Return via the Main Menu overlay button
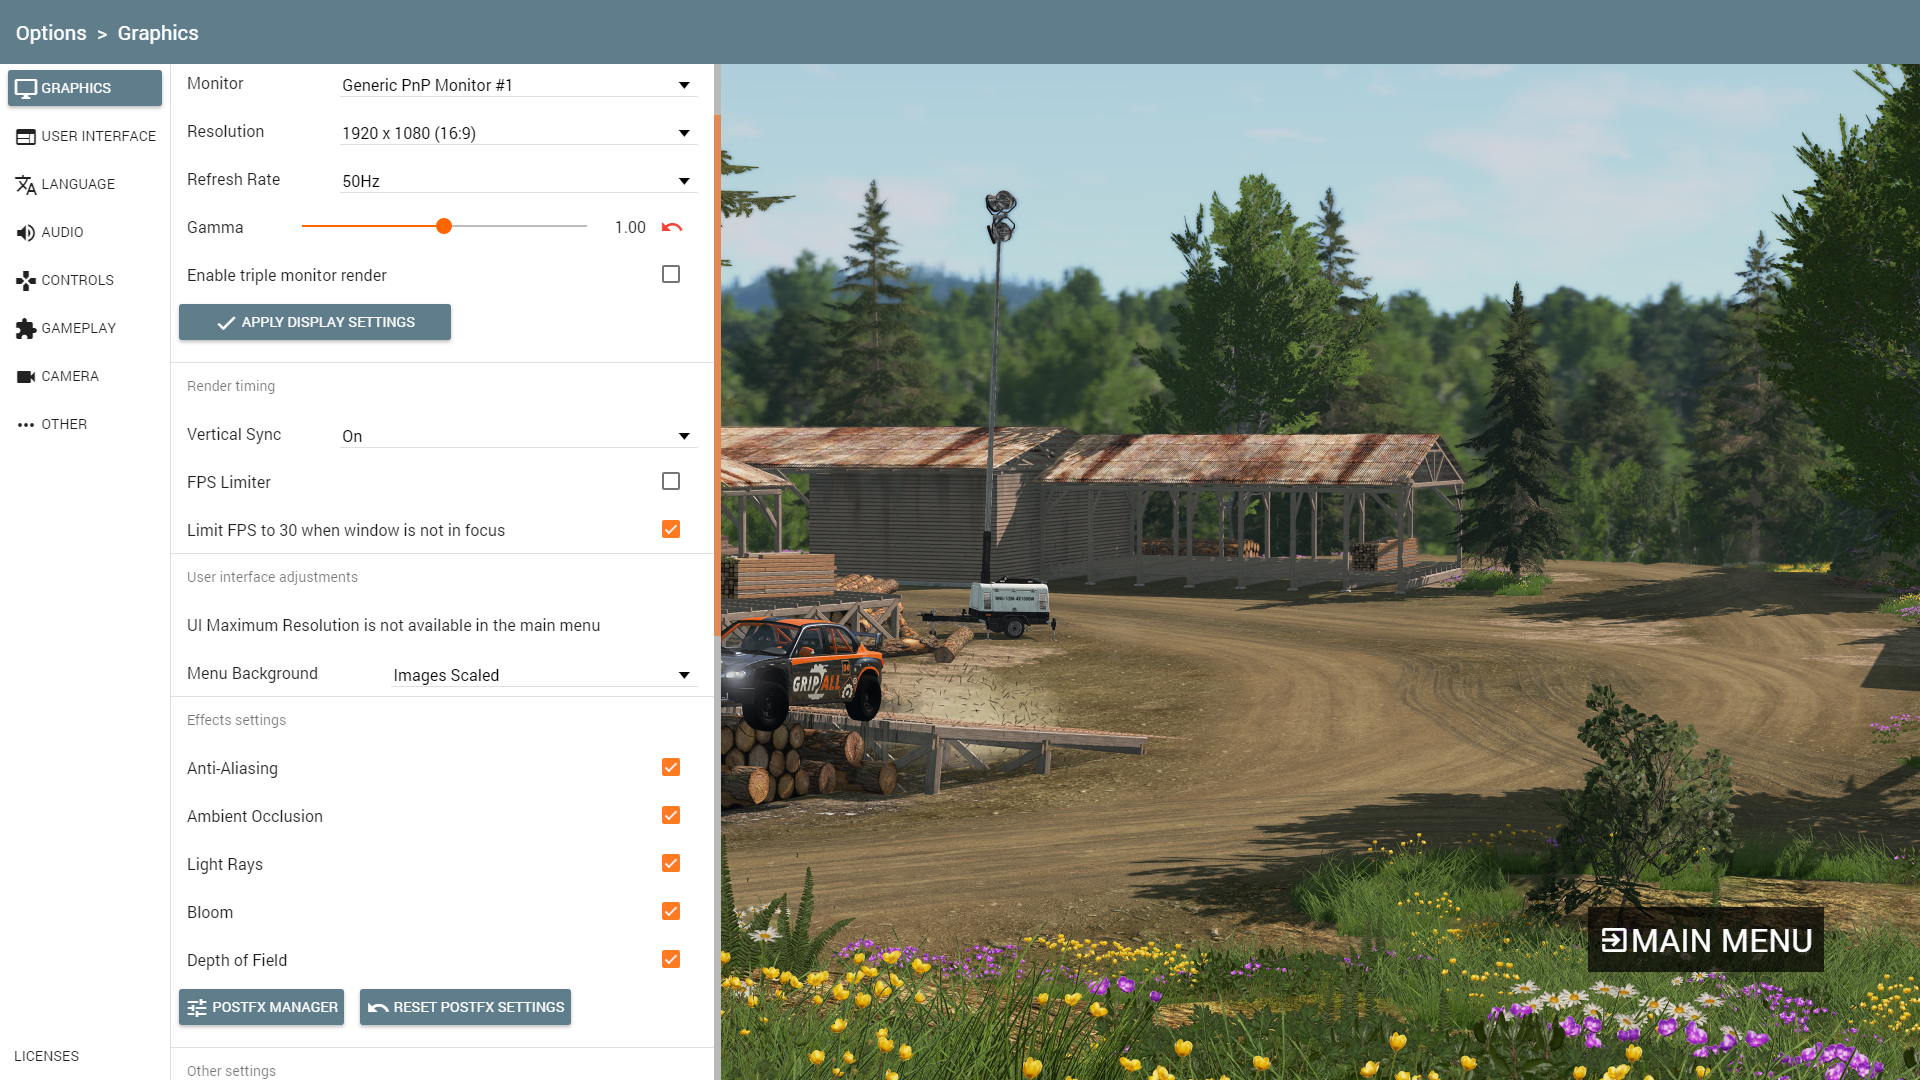This screenshot has height=1080, width=1920. (x=1705, y=940)
